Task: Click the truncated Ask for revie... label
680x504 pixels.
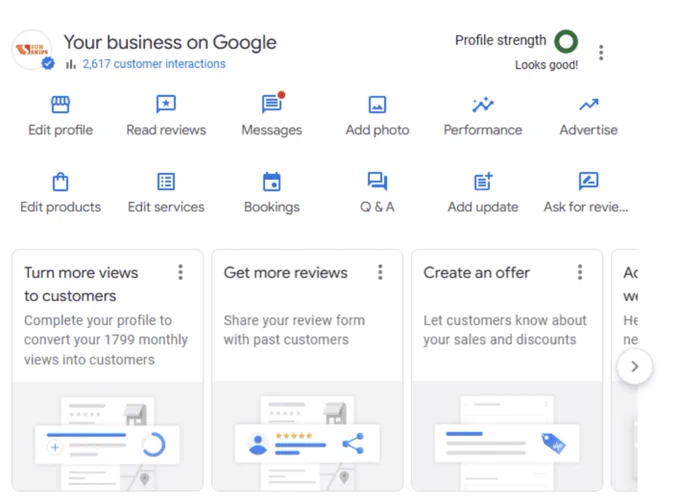Action: tap(586, 207)
